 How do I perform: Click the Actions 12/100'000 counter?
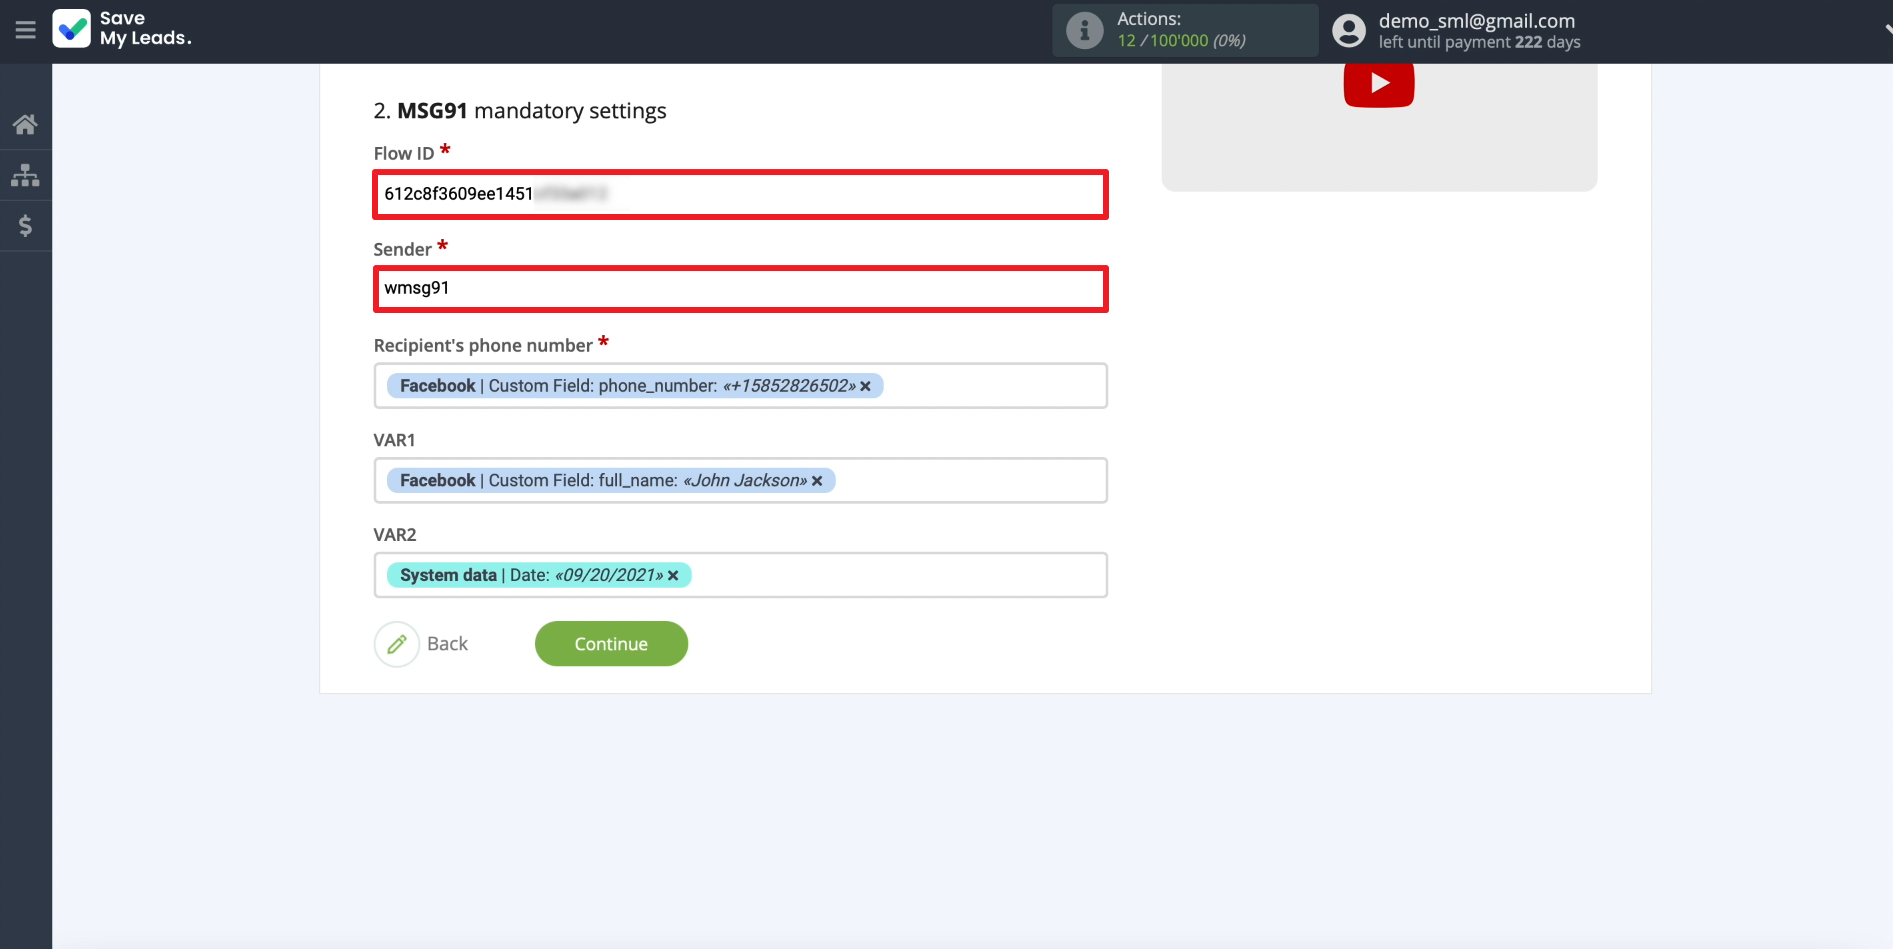1181,41
